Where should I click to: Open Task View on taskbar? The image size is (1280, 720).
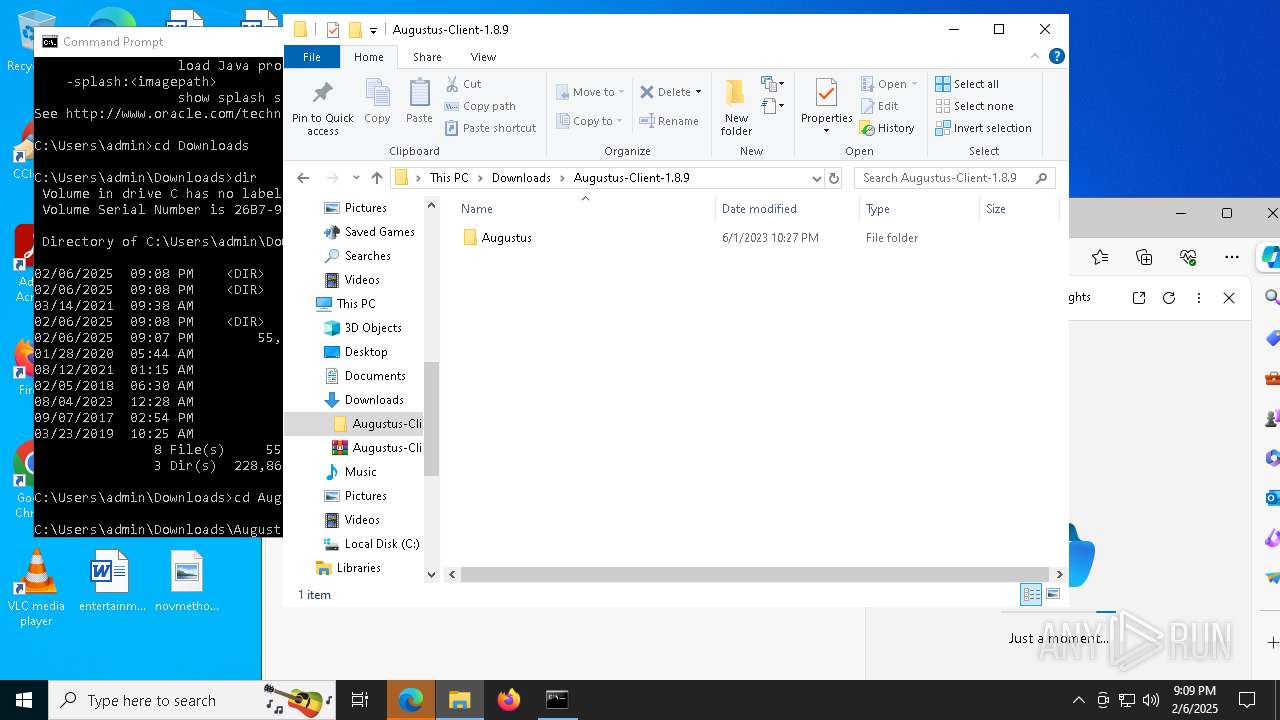[x=360, y=700]
